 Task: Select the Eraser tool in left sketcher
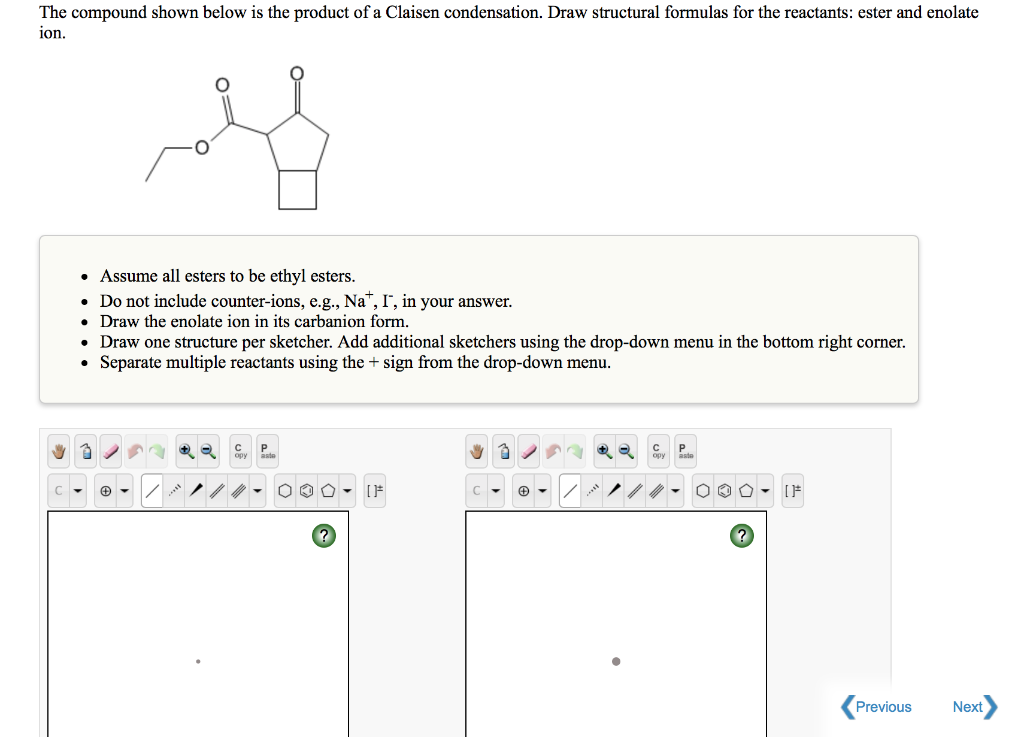coord(110,451)
